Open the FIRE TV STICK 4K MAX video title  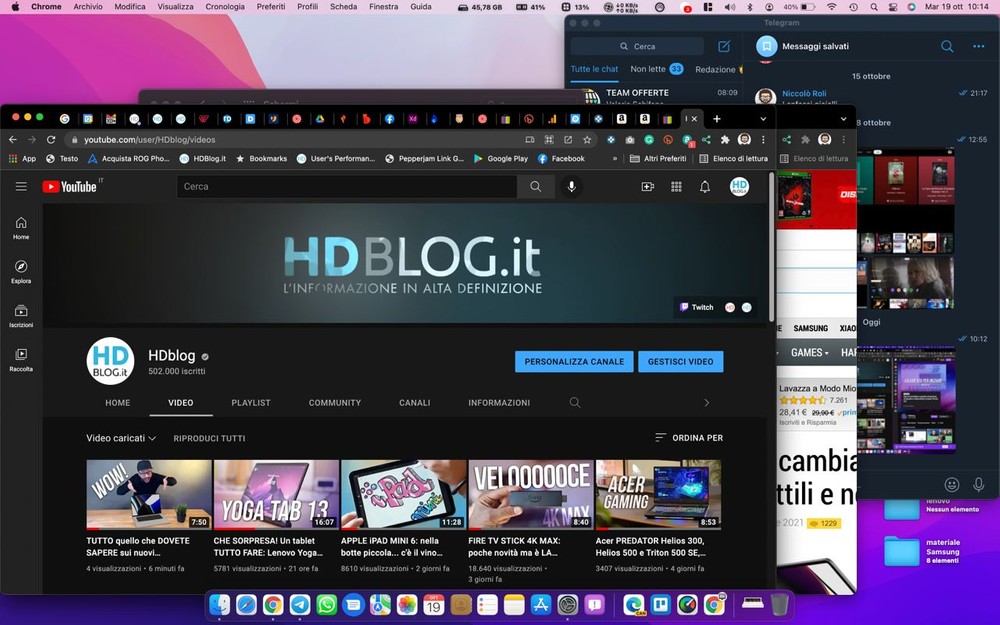coord(514,547)
